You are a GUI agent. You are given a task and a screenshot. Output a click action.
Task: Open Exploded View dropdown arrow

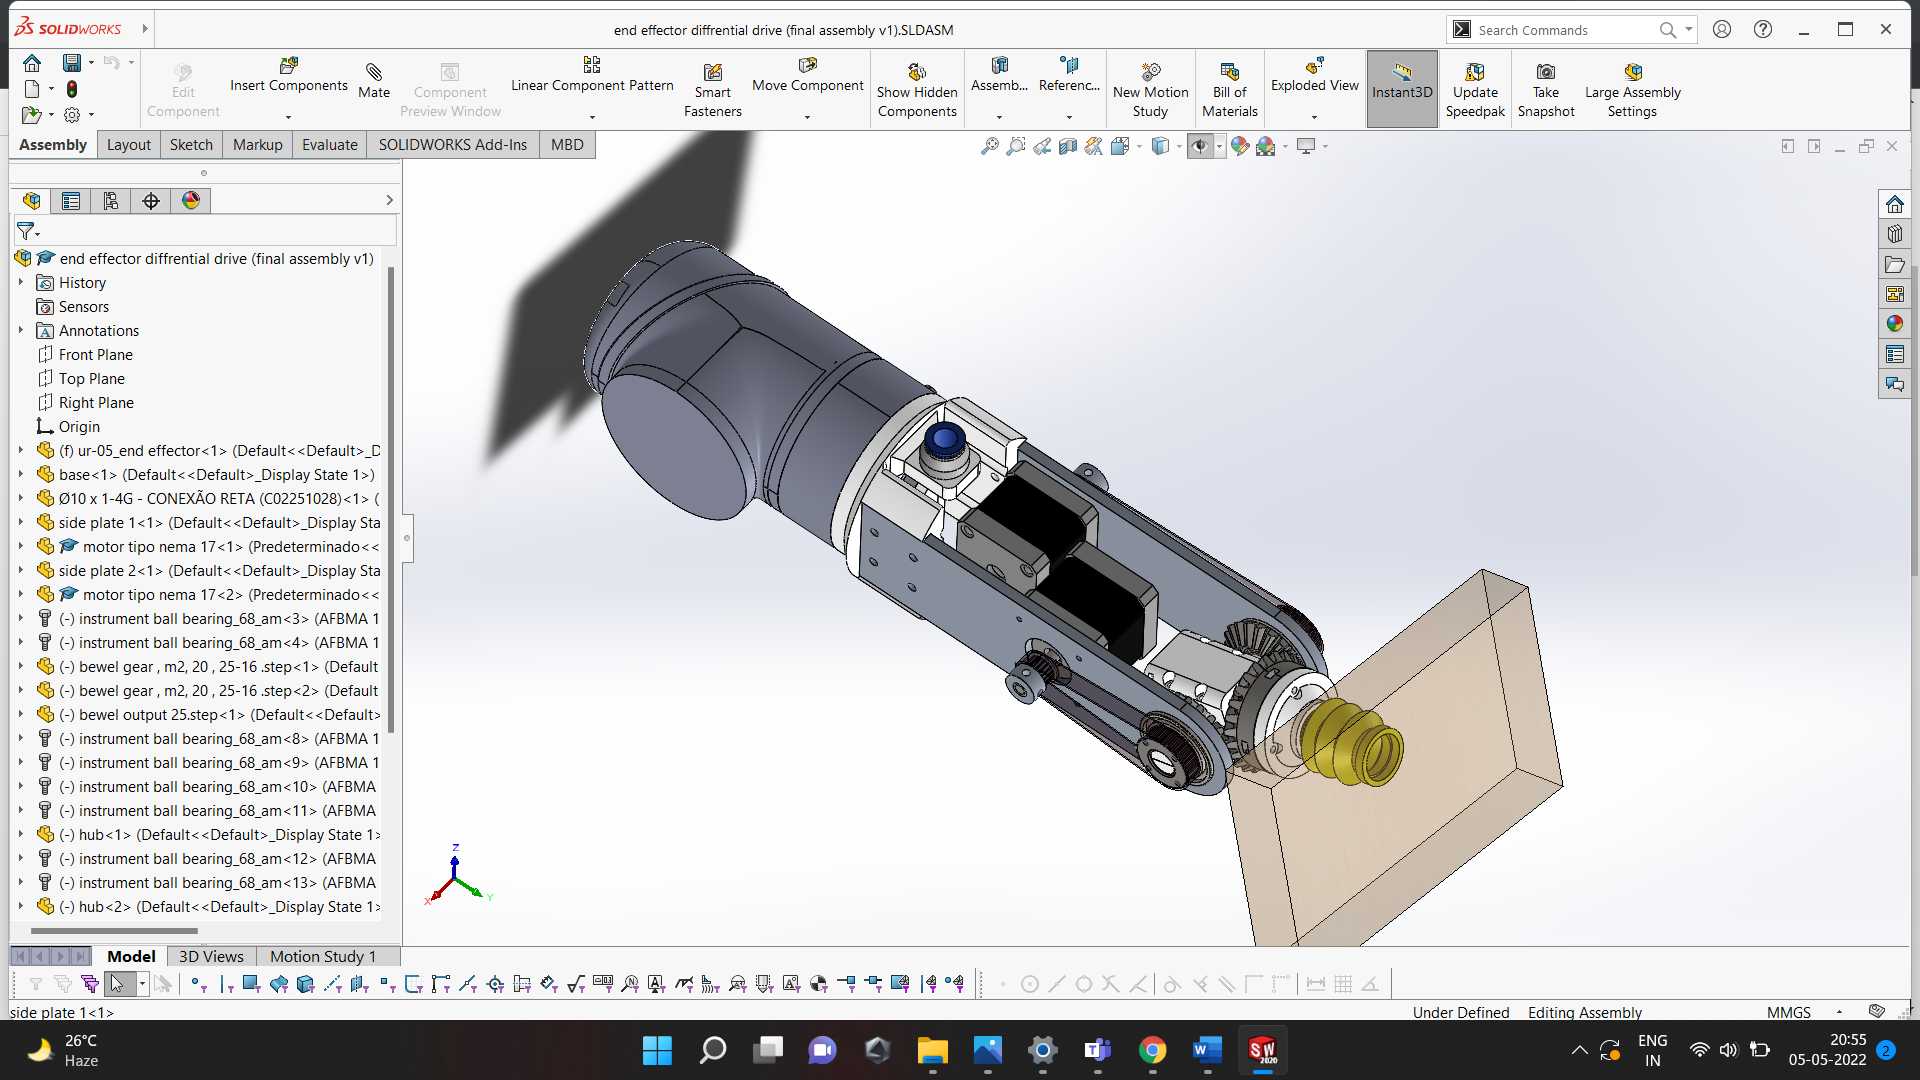click(1314, 117)
